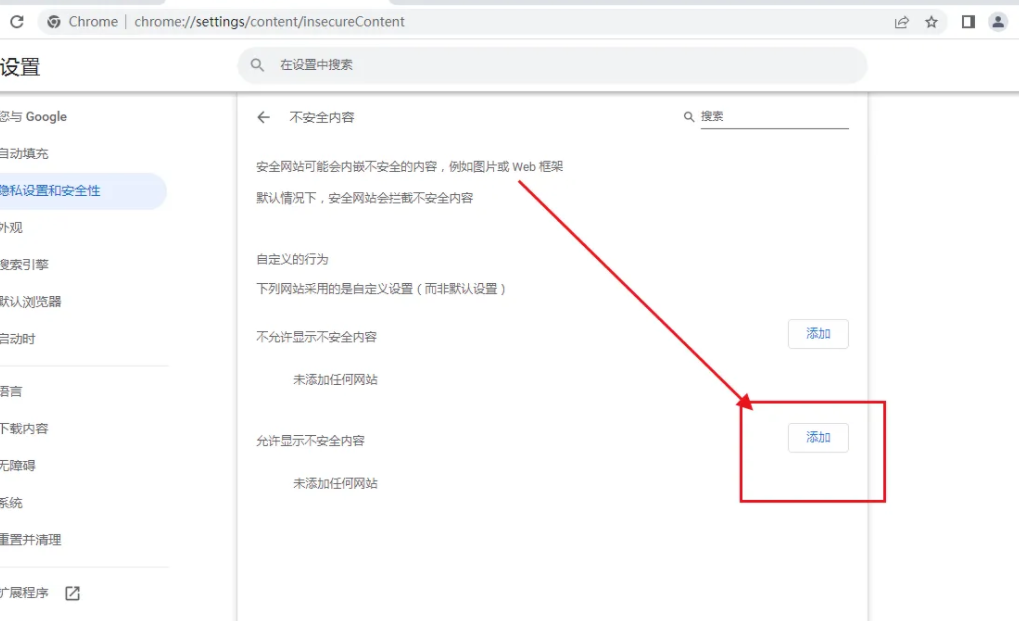Click the 允许显示不安全内容 label
This screenshot has height=621, width=1019.
tap(310, 441)
